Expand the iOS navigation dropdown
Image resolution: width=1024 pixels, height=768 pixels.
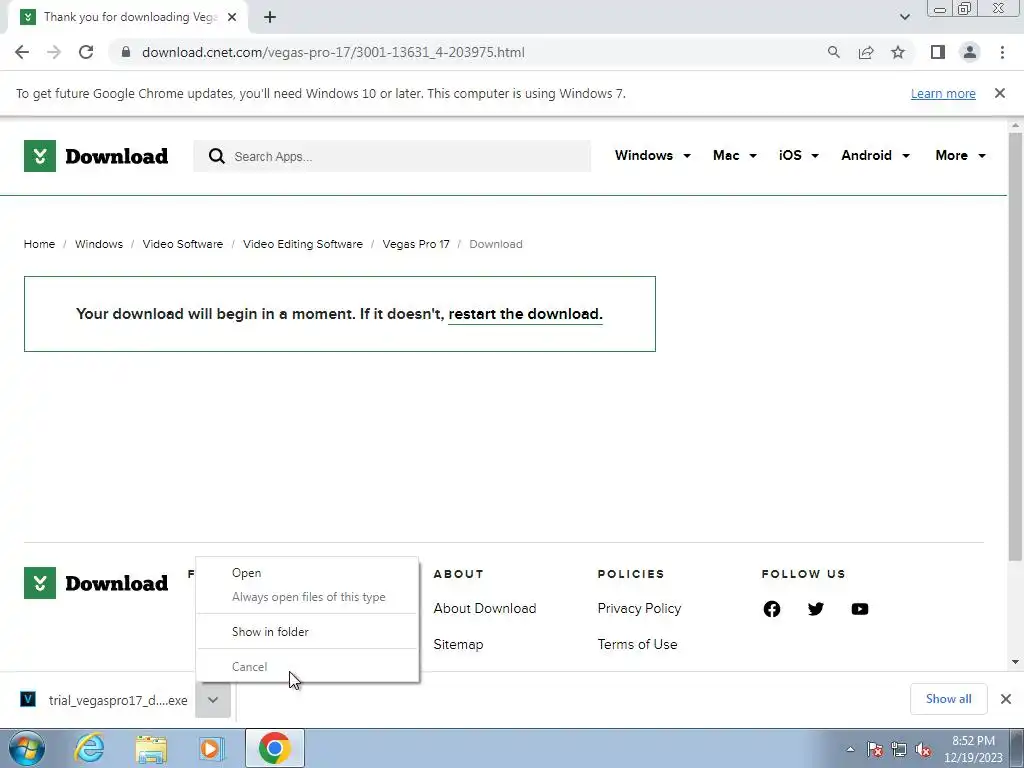pyautogui.click(x=799, y=155)
